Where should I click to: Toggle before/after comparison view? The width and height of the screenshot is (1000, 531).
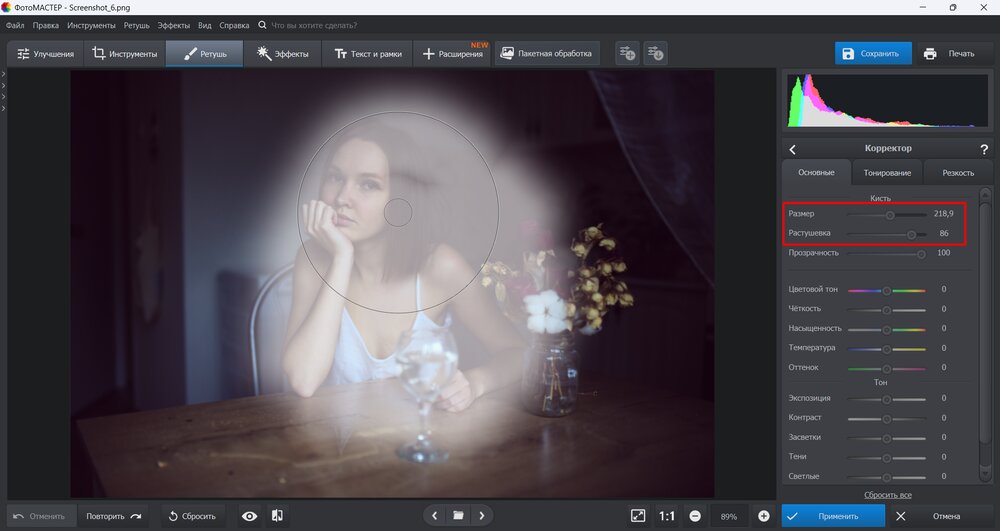click(x=277, y=516)
